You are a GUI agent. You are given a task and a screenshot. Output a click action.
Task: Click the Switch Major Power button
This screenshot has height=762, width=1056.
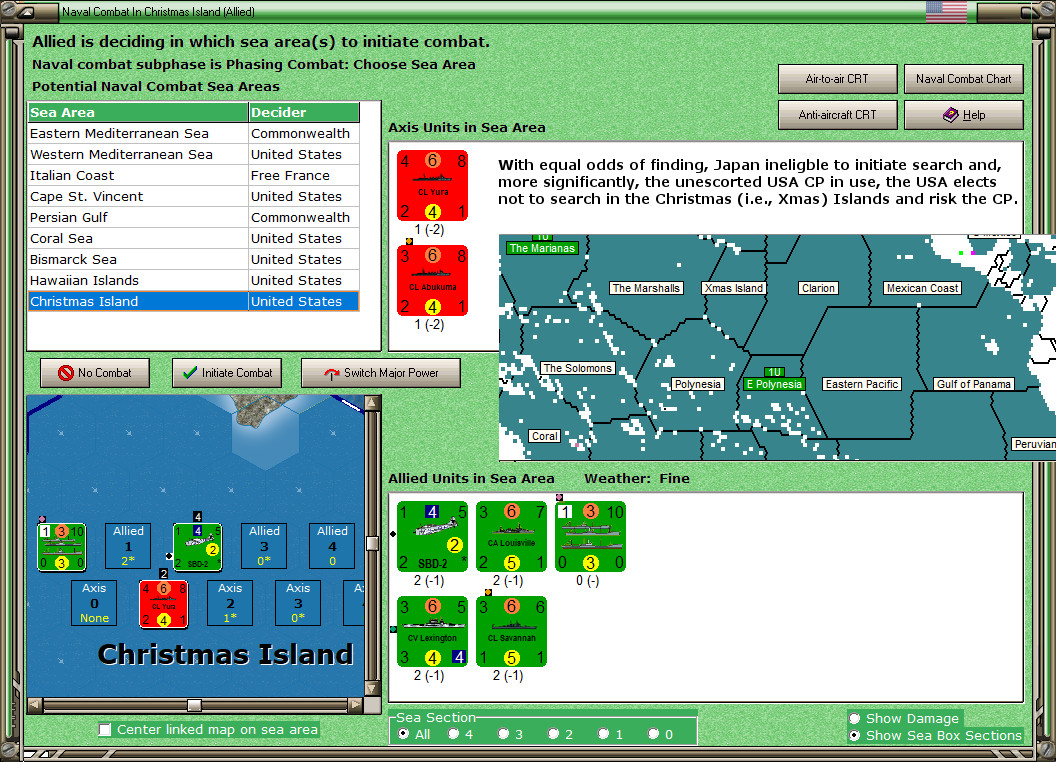[x=381, y=373]
